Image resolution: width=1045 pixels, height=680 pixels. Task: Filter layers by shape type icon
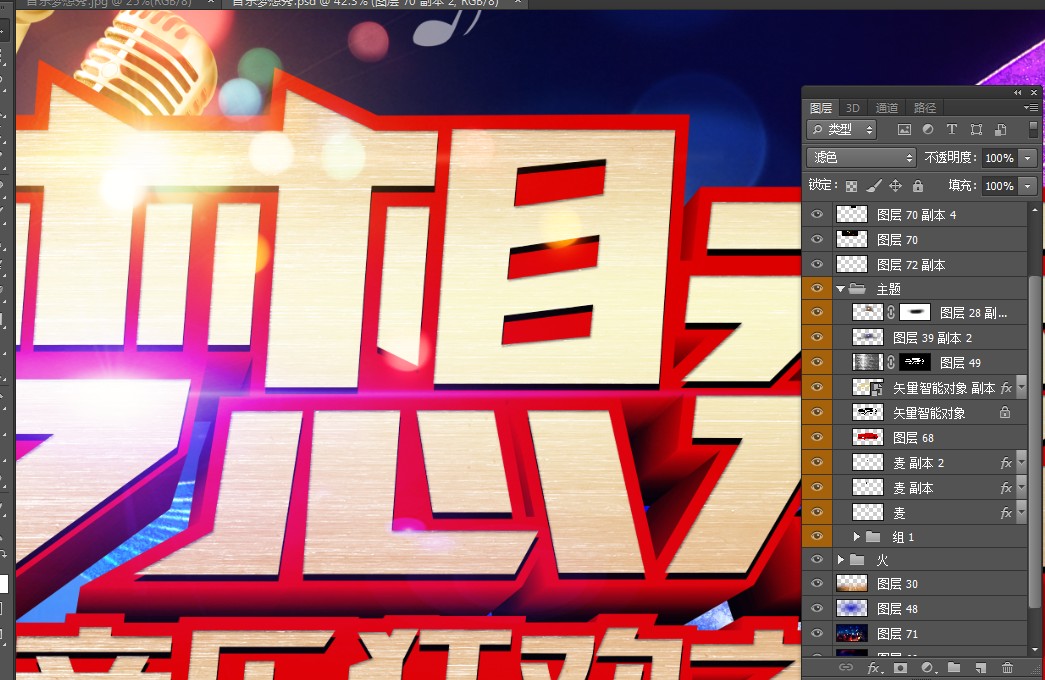point(976,129)
